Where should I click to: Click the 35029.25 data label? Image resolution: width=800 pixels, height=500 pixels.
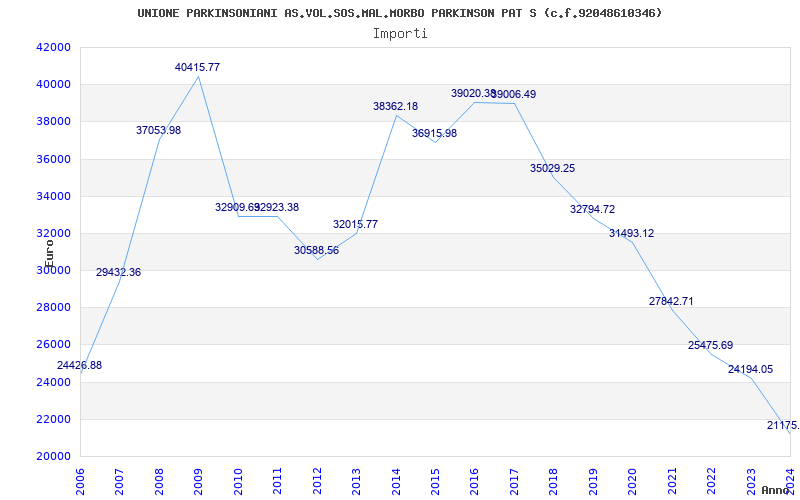click(553, 168)
